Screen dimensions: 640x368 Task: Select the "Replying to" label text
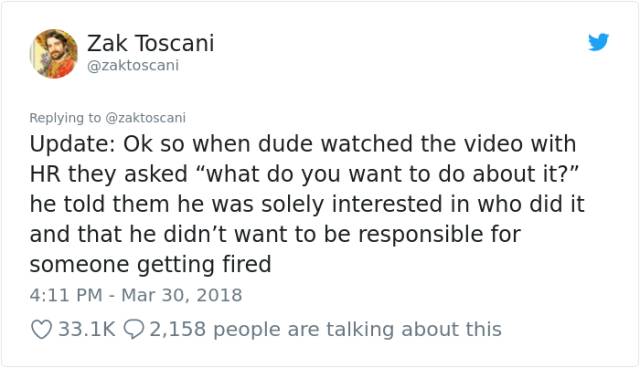(x=65, y=117)
